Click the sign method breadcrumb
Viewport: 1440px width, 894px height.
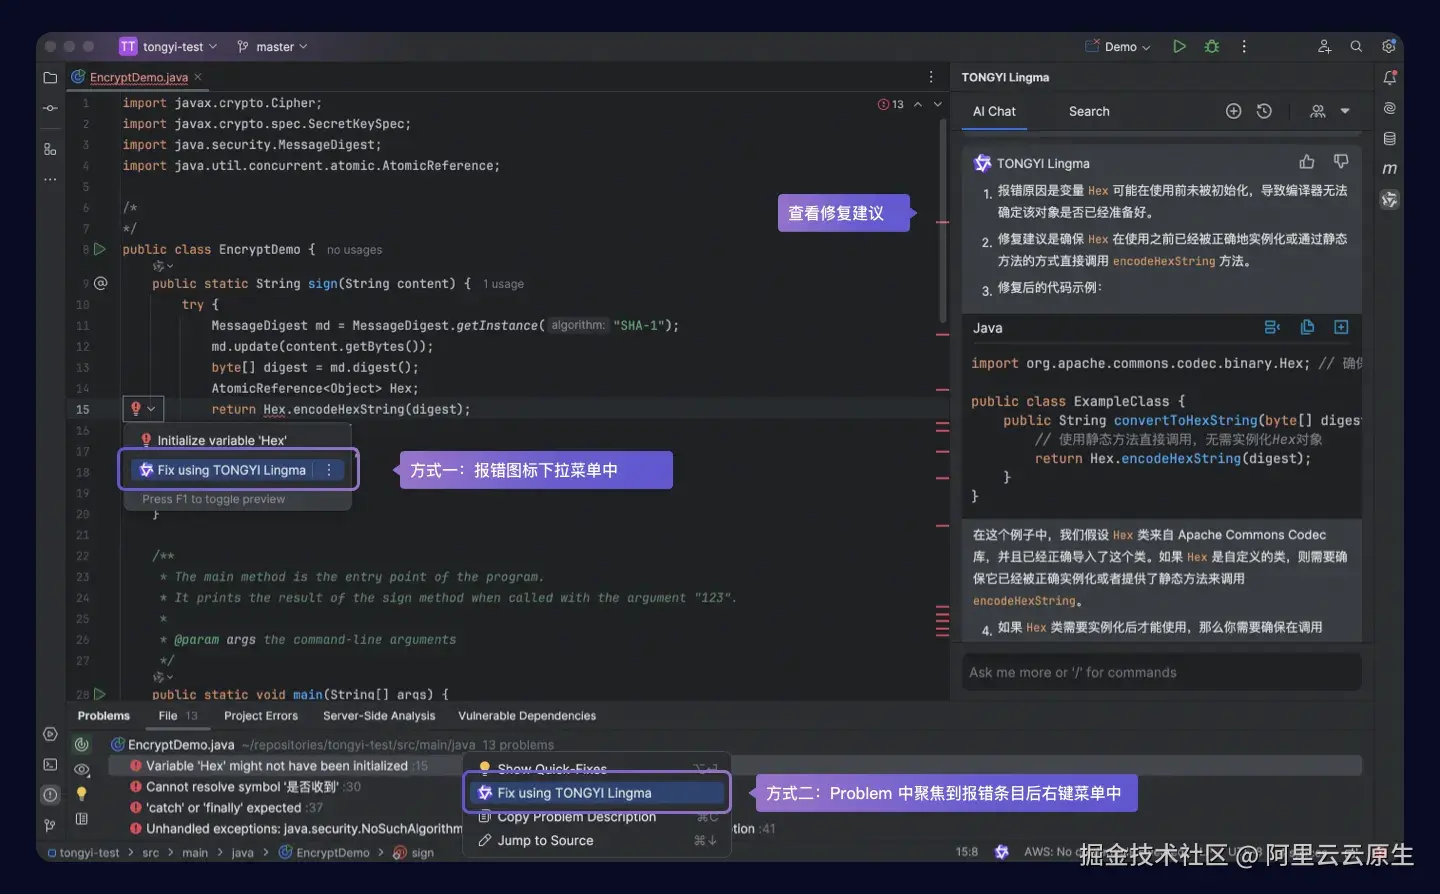(414, 853)
